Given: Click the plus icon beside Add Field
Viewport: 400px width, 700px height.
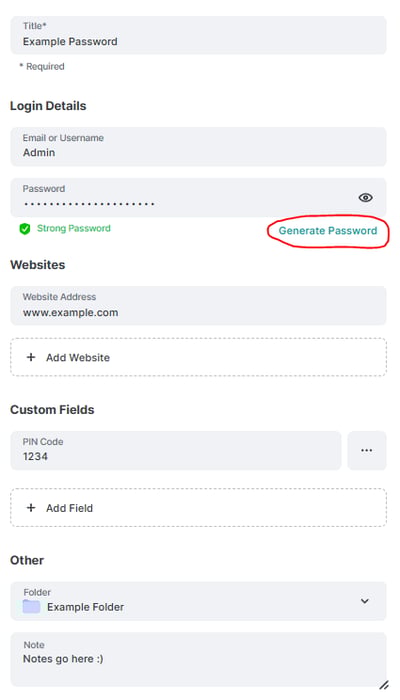Looking at the screenshot, I should click(31, 508).
